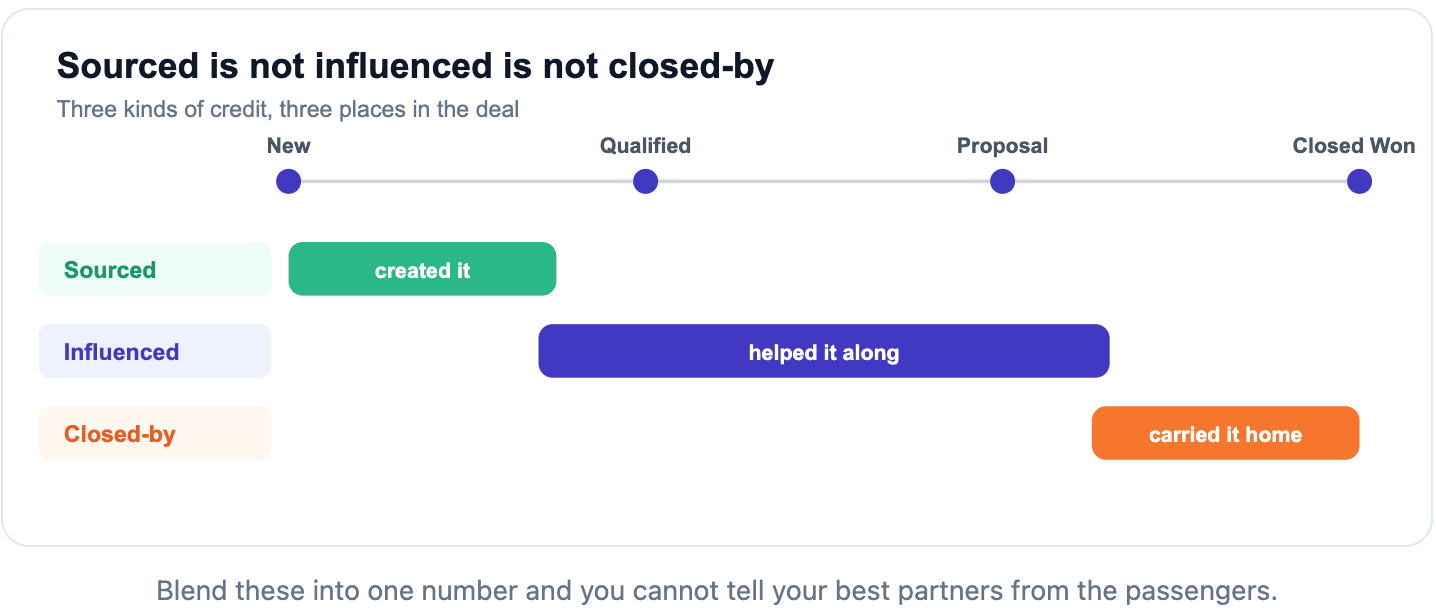Click the New stage dot
Image resolution: width=1436 pixels, height=616 pixels.
(x=289, y=182)
